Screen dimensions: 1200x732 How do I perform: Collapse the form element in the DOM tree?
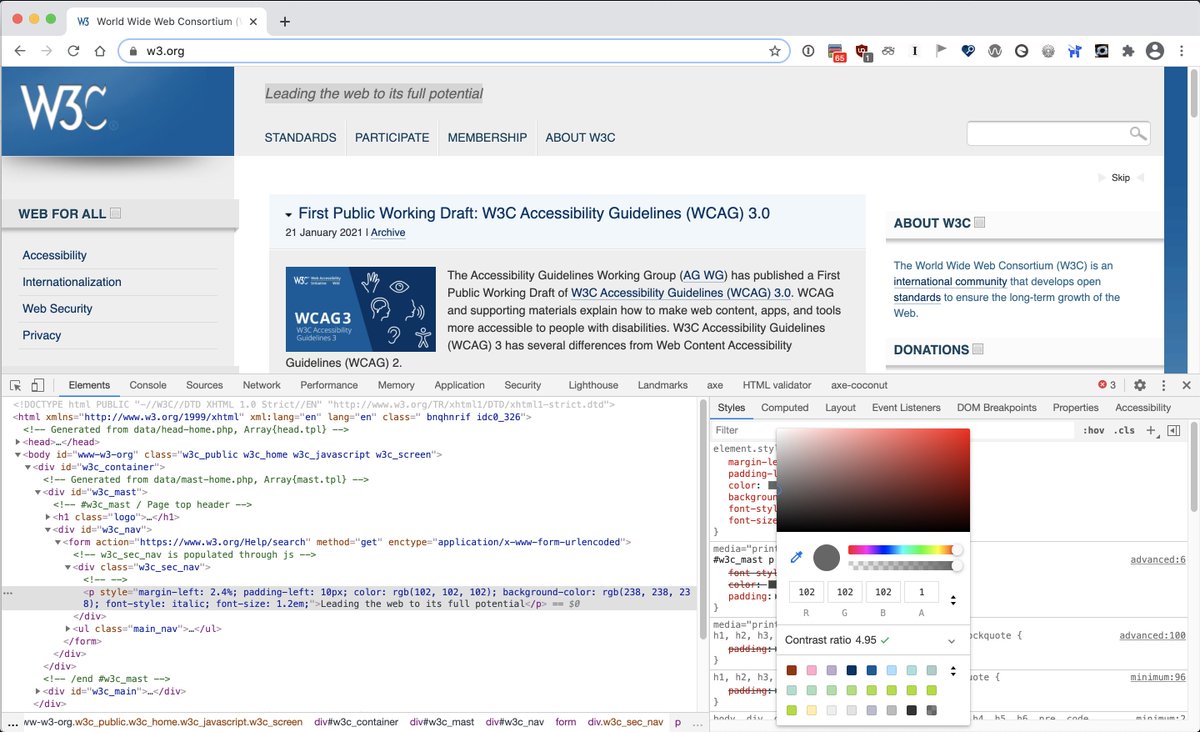(59, 541)
